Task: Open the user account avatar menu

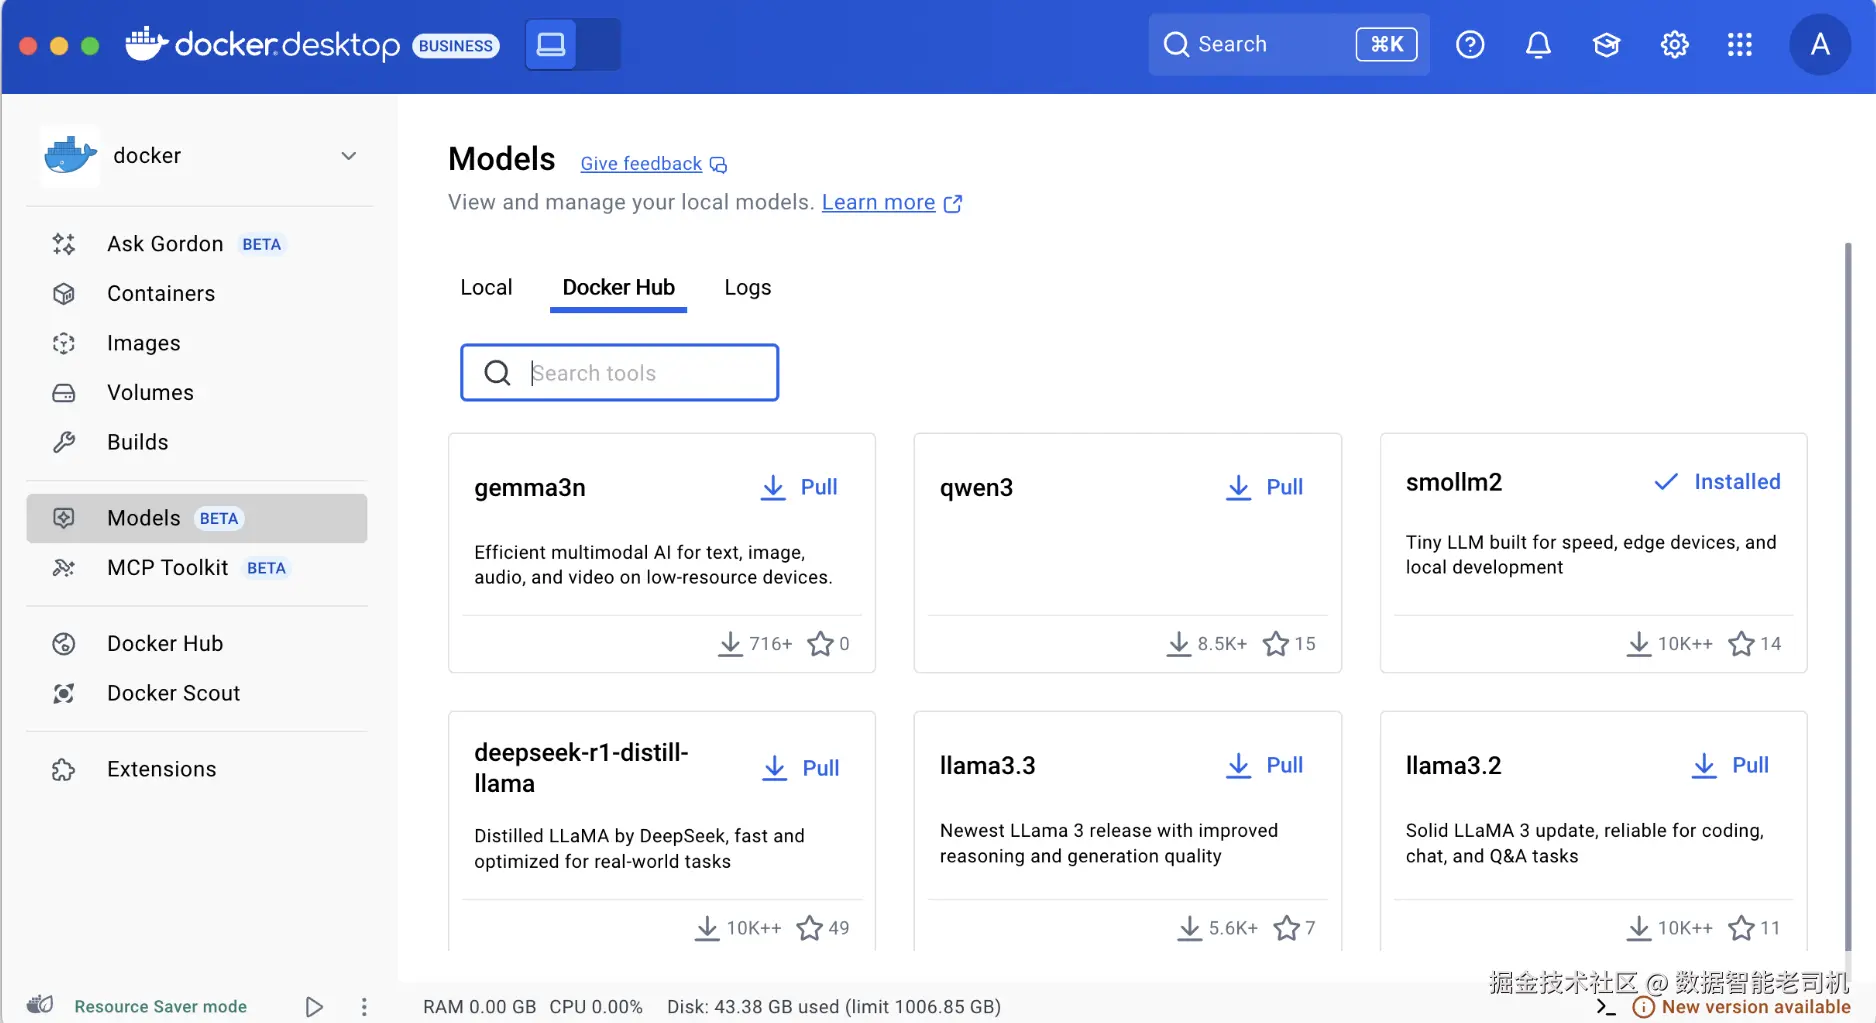Action: pyautogui.click(x=1820, y=45)
